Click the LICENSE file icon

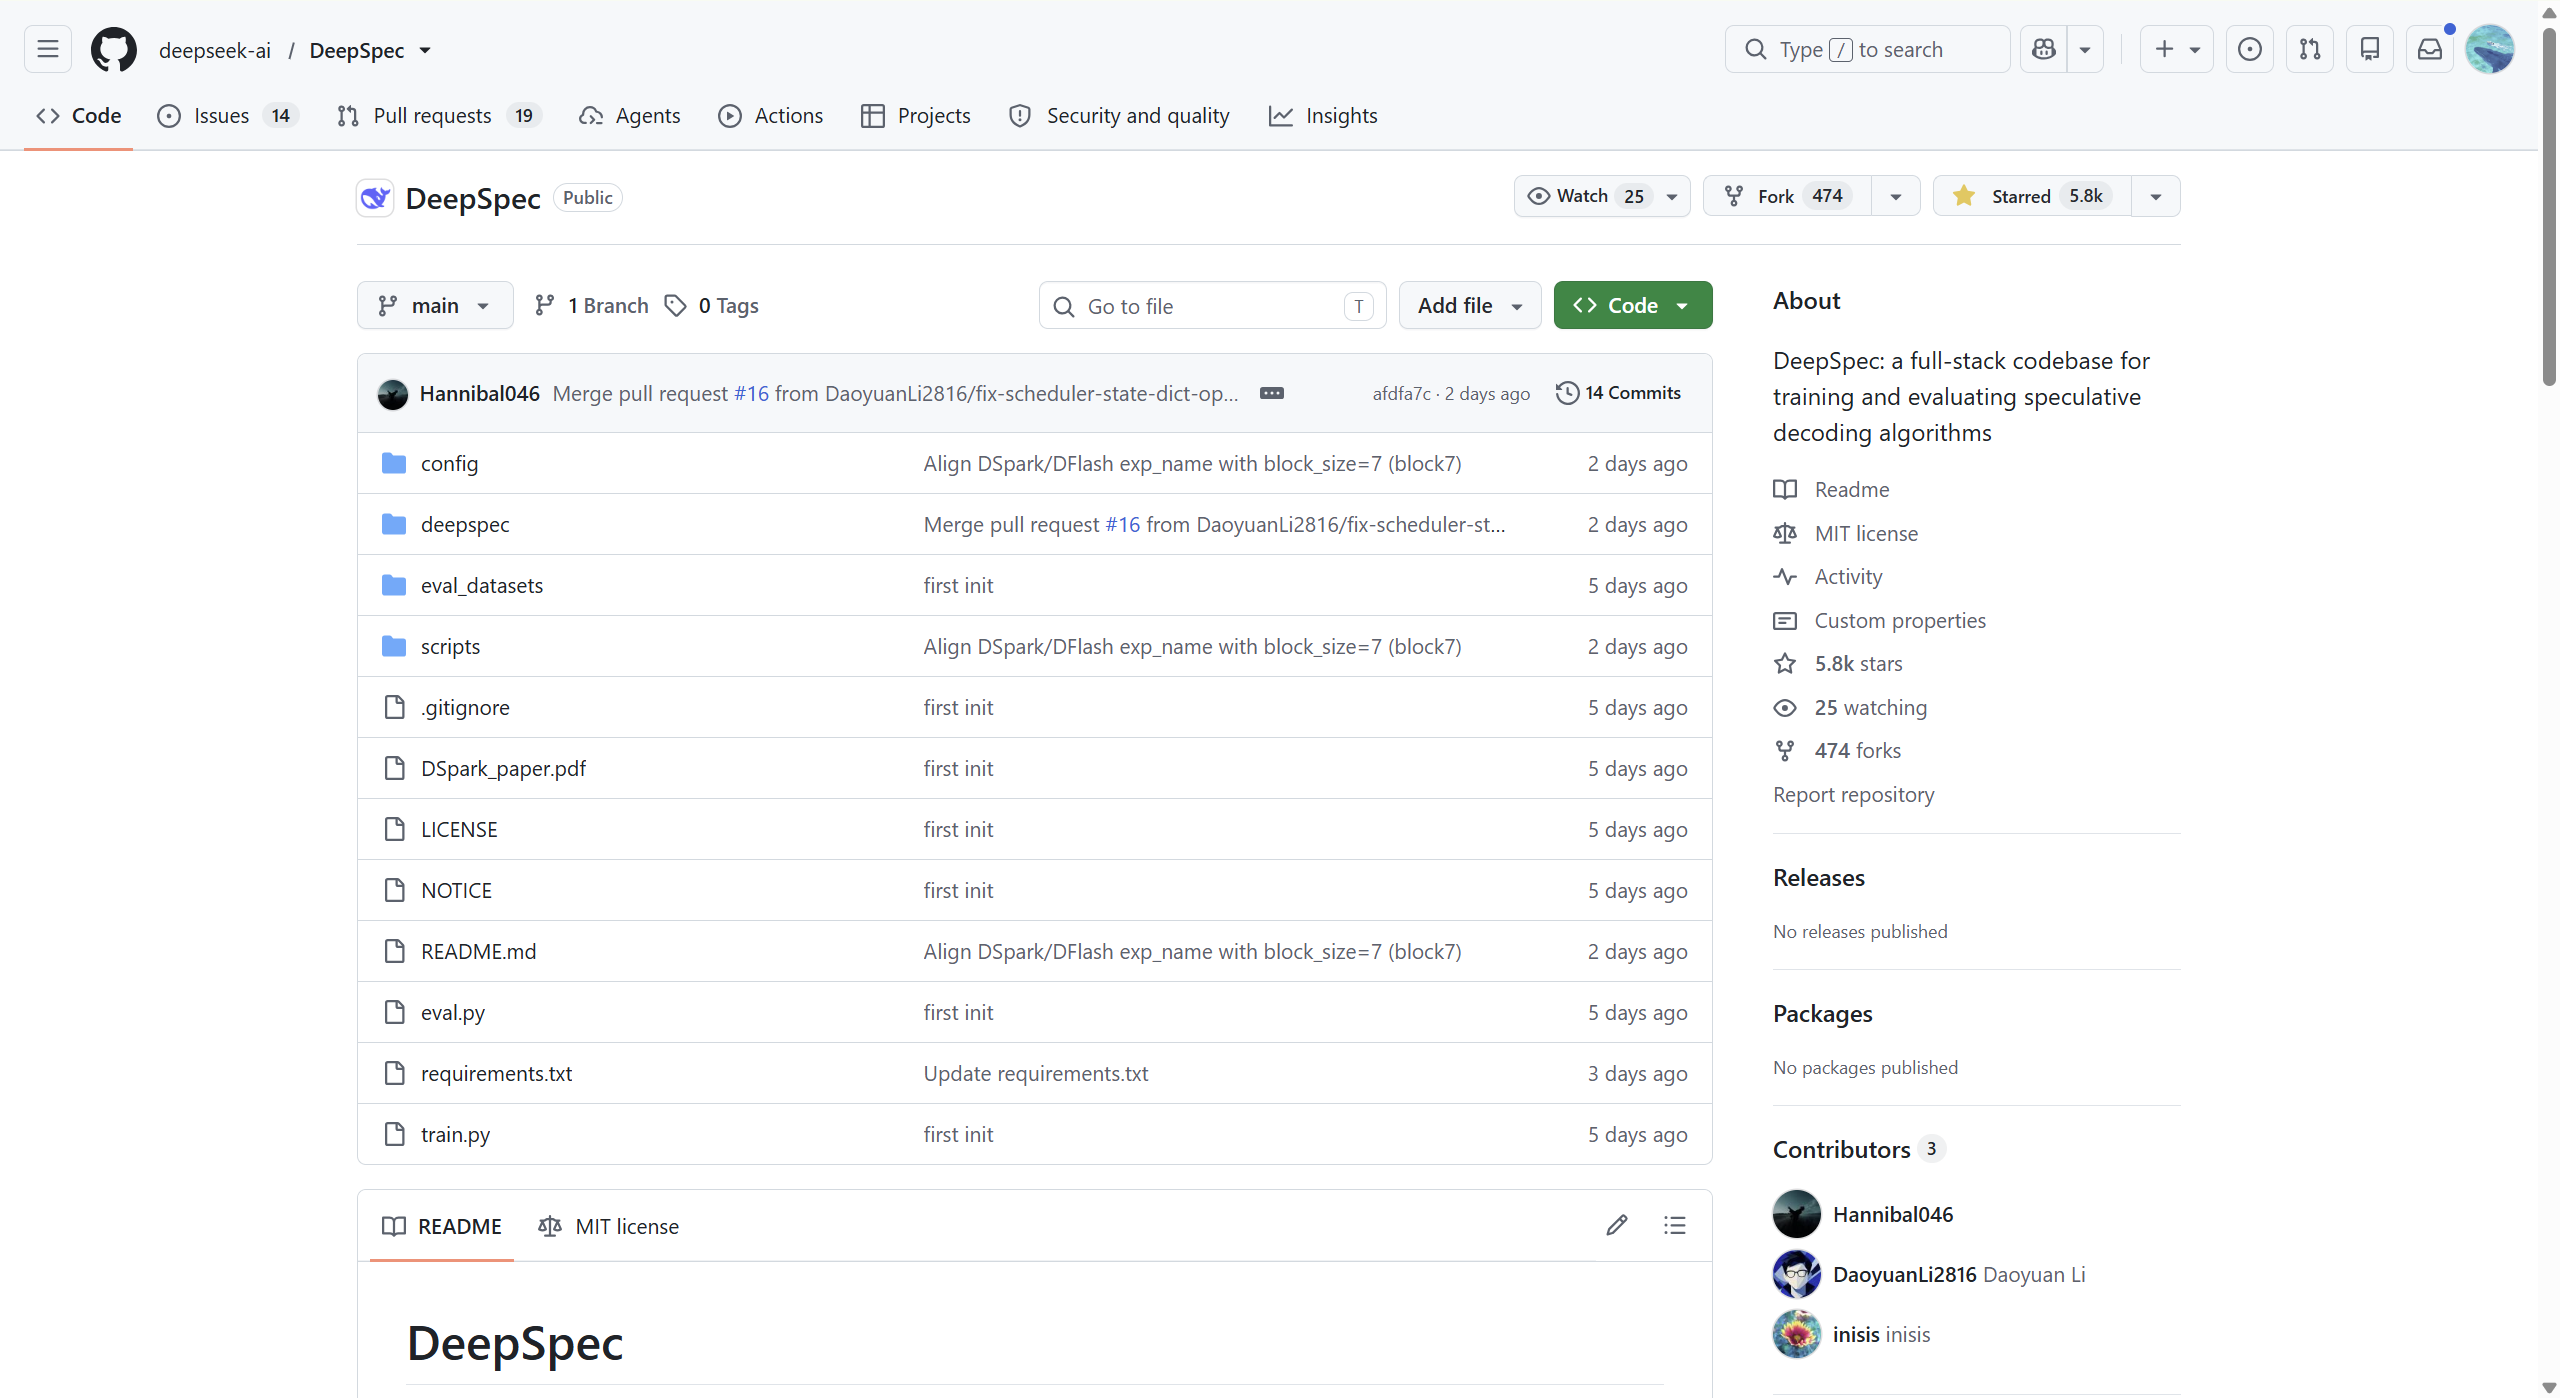click(394, 829)
